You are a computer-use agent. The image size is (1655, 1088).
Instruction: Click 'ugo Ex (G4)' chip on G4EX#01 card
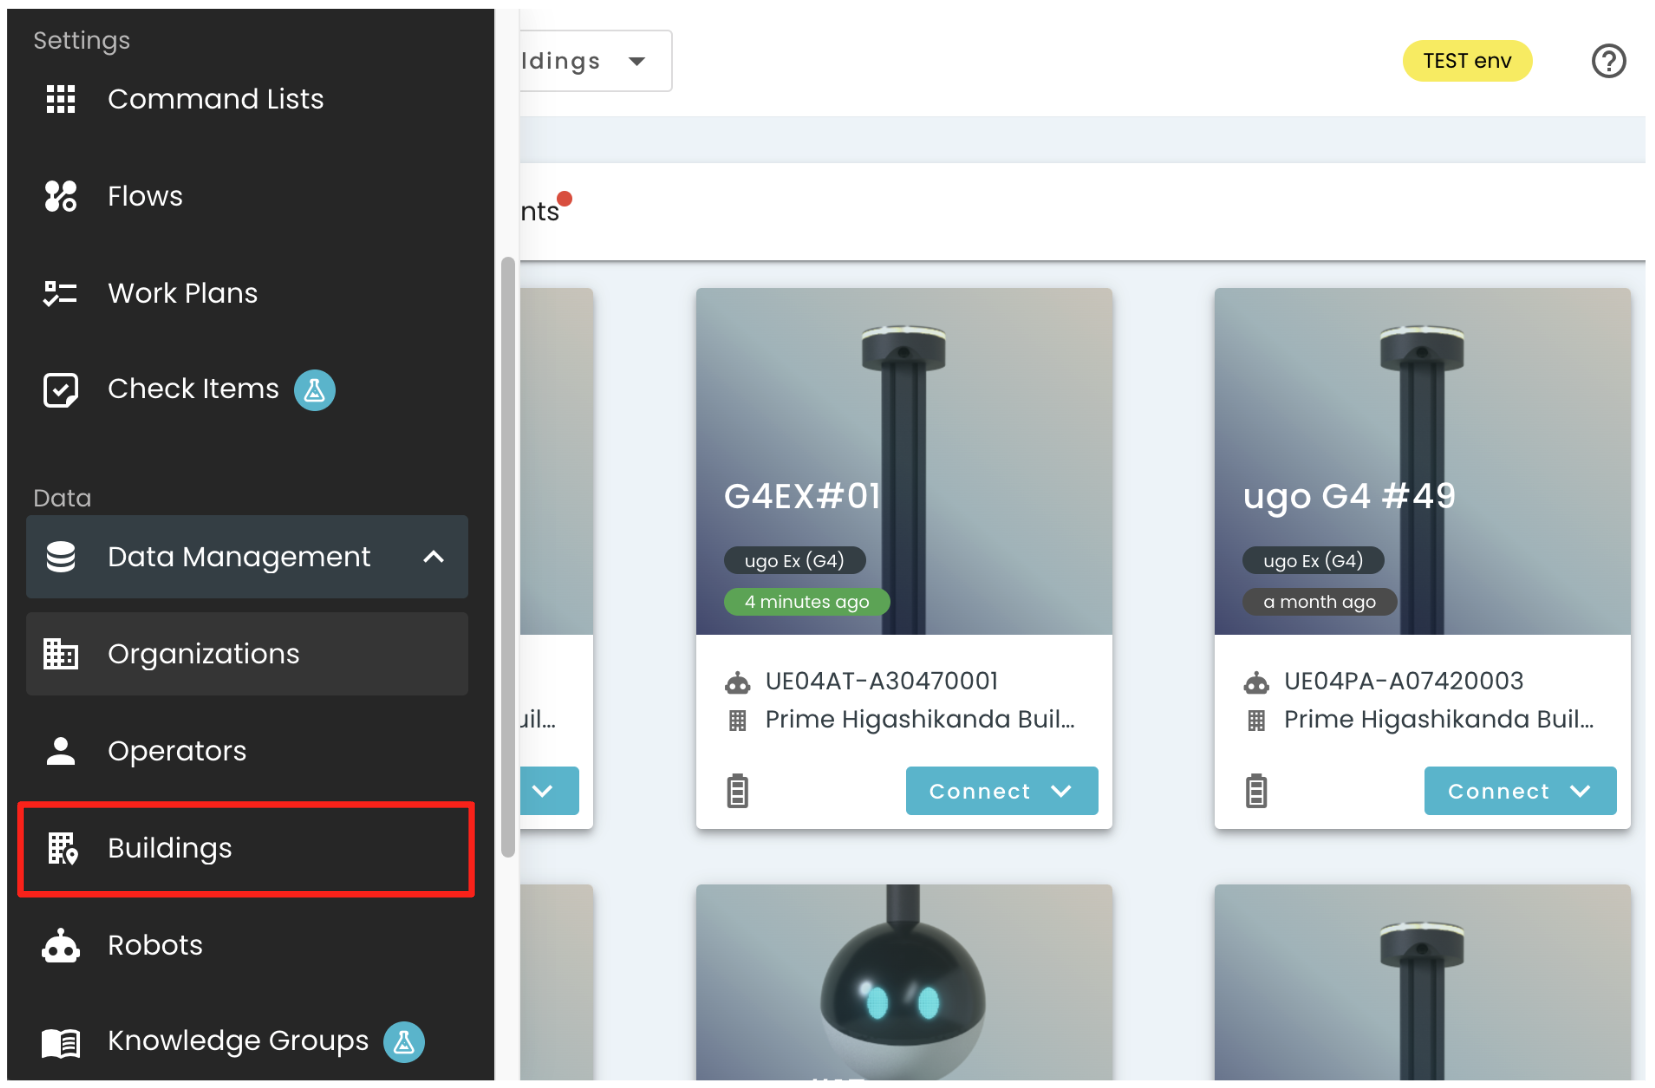tap(794, 561)
